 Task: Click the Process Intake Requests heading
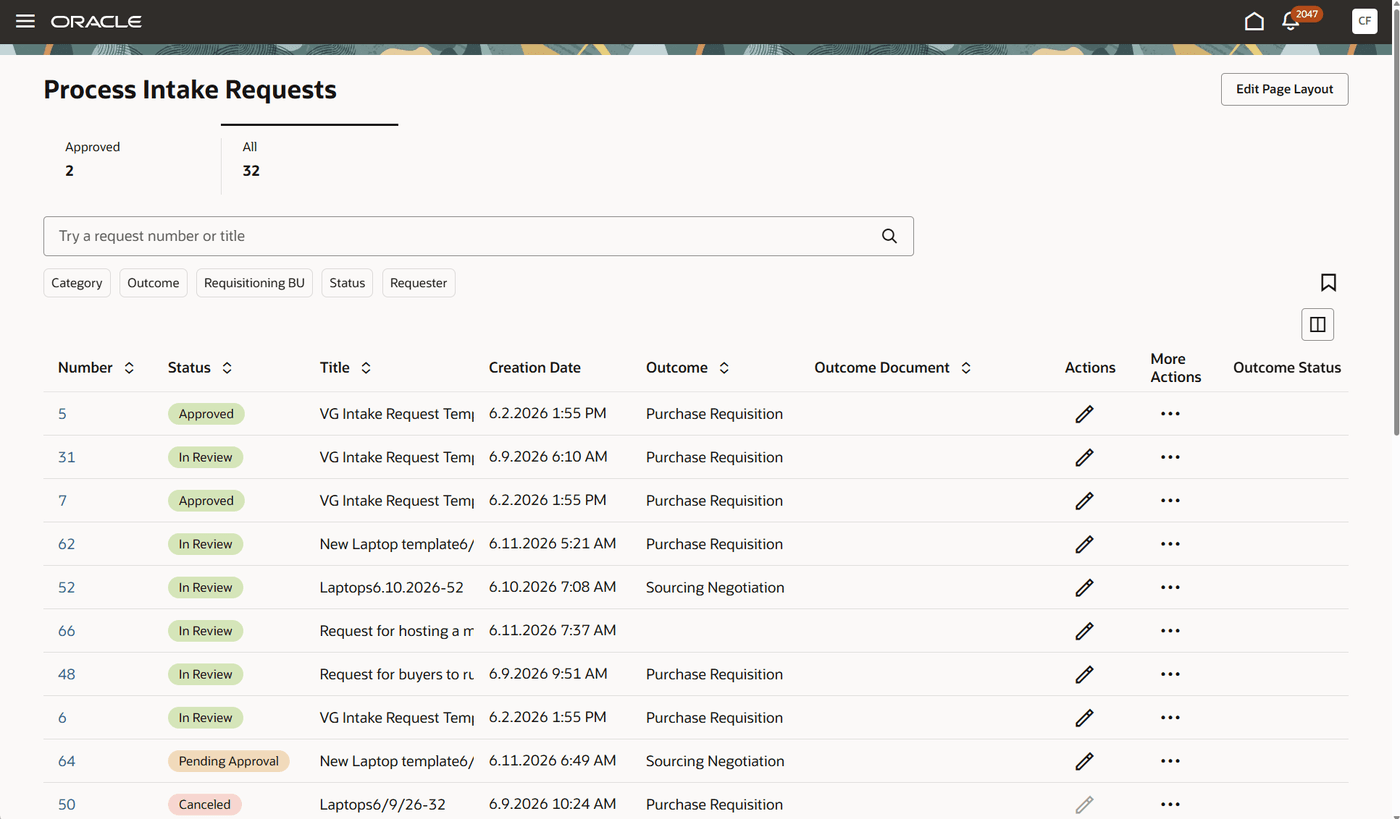click(190, 89)
